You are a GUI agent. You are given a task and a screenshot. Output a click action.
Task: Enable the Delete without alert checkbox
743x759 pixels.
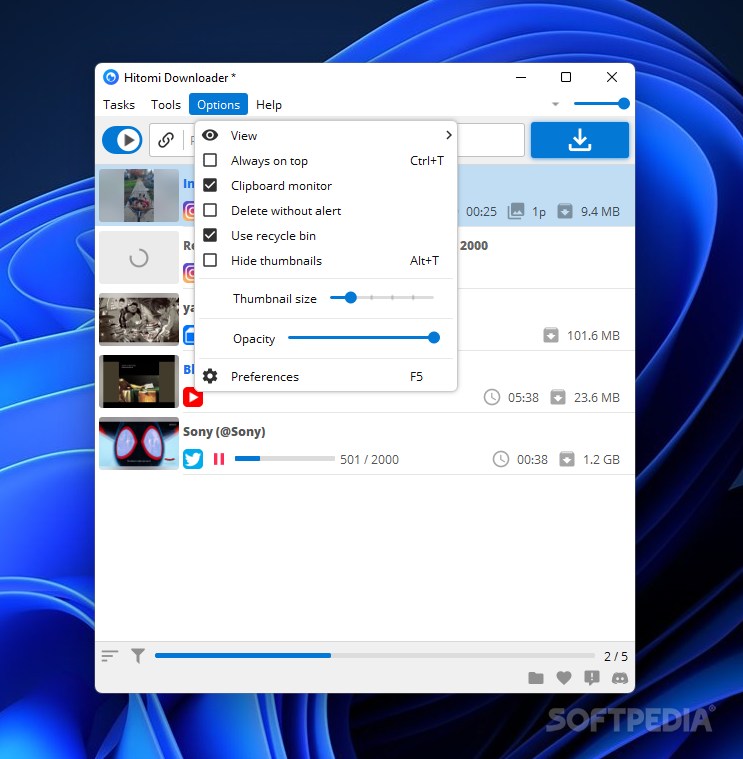[210, 211]
